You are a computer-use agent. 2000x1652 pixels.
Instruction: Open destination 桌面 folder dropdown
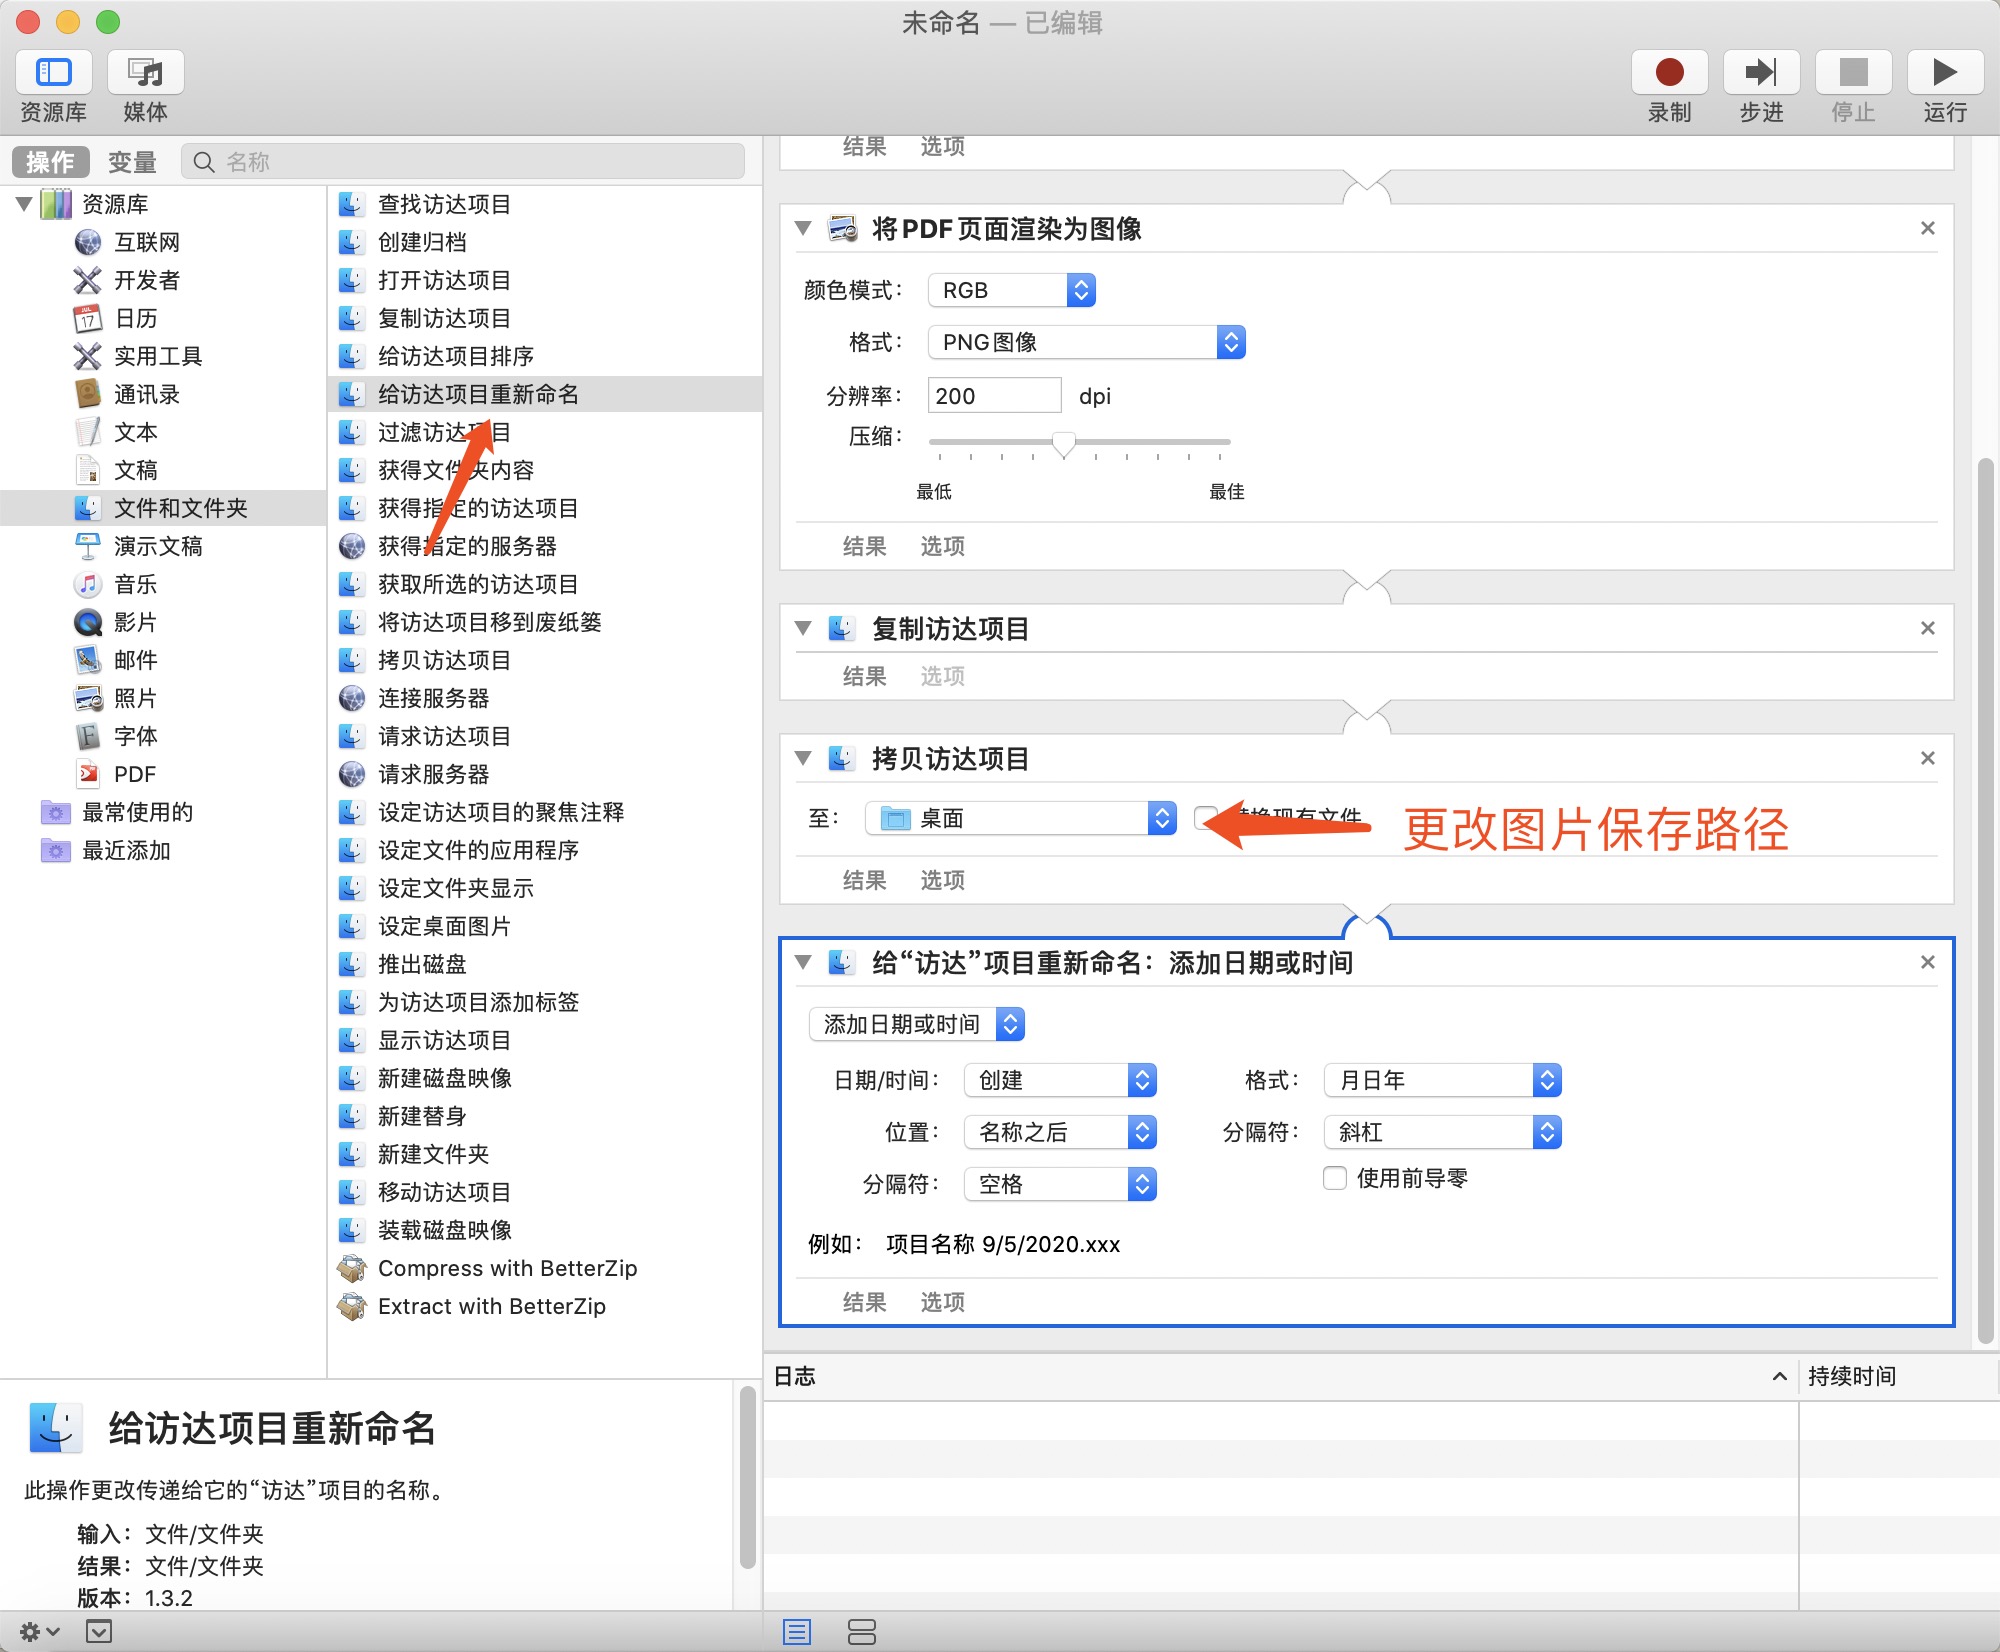point(1021,818)
